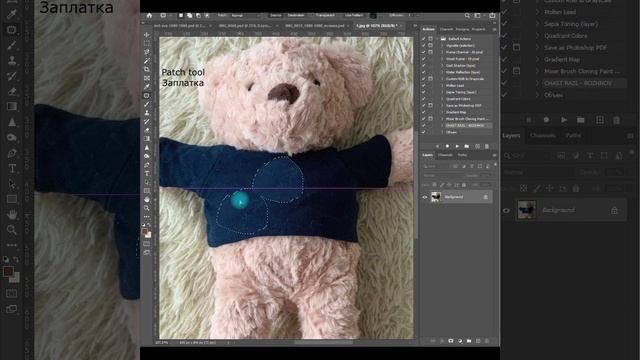Begin recording in center Actions panel

(447, 146)
